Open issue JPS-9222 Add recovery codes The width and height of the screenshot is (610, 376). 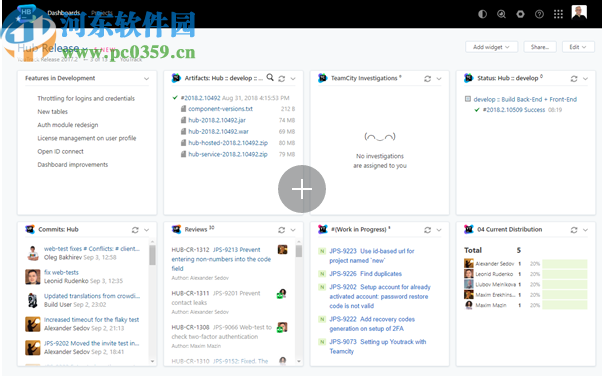372,324
